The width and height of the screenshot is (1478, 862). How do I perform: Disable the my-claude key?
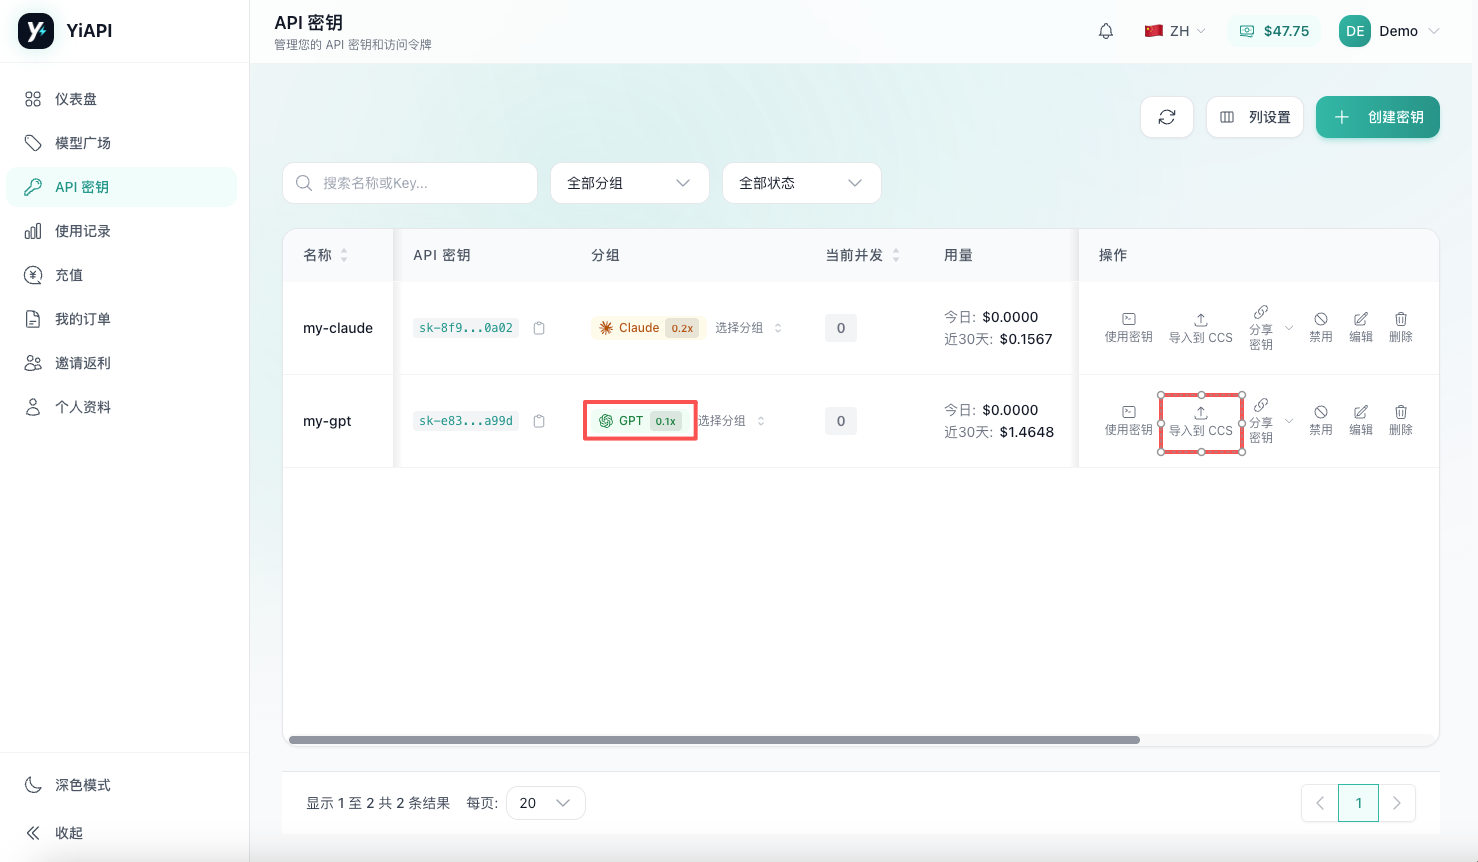1321,328
